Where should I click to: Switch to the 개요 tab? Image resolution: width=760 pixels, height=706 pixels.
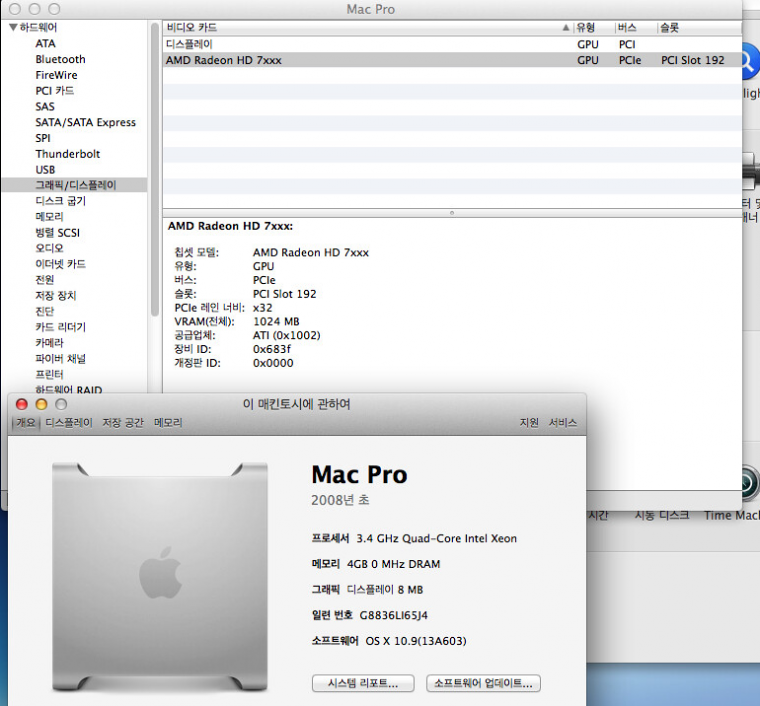tap(26, 423)
